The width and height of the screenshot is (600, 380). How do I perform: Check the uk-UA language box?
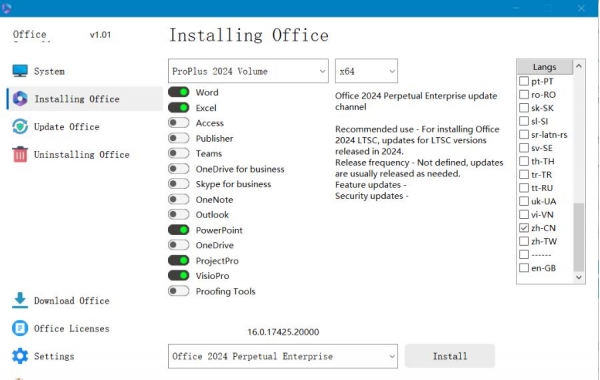524,201
